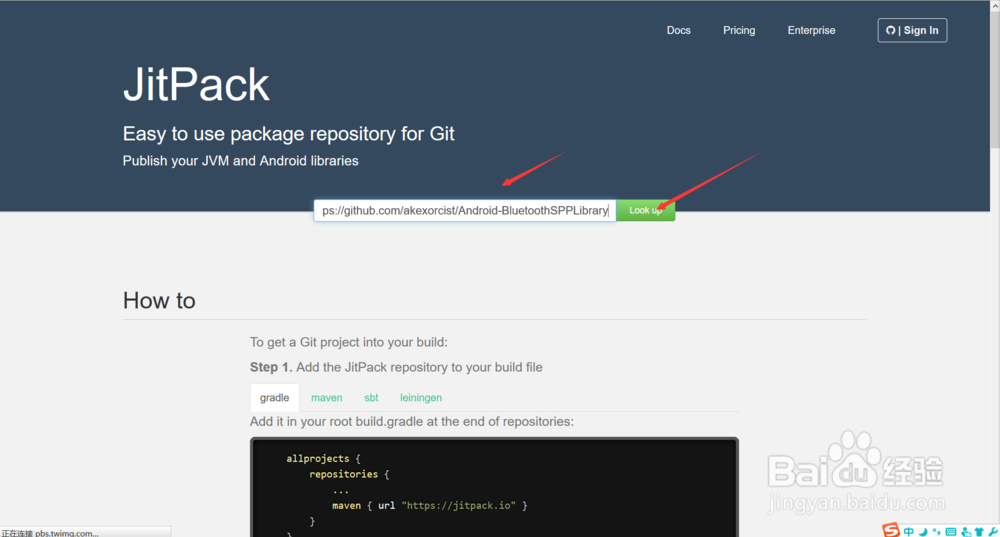The image size is (1000, 537).
Task: Click the page vertical scrollbar thumb
Action: pos(995,80)
